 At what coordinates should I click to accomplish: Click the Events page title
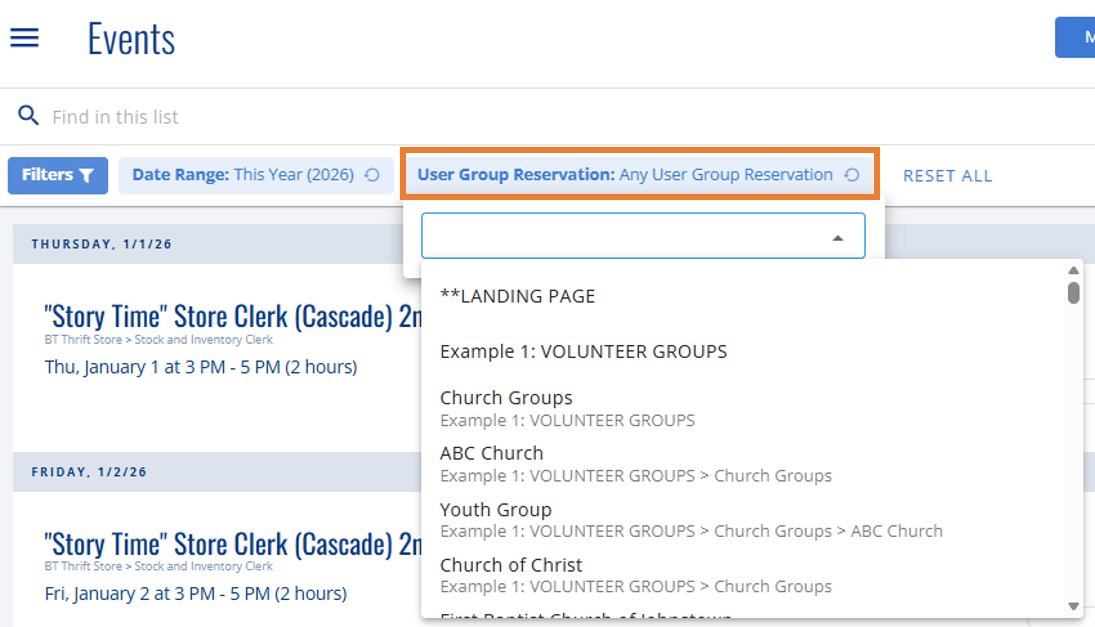point(131,38)
